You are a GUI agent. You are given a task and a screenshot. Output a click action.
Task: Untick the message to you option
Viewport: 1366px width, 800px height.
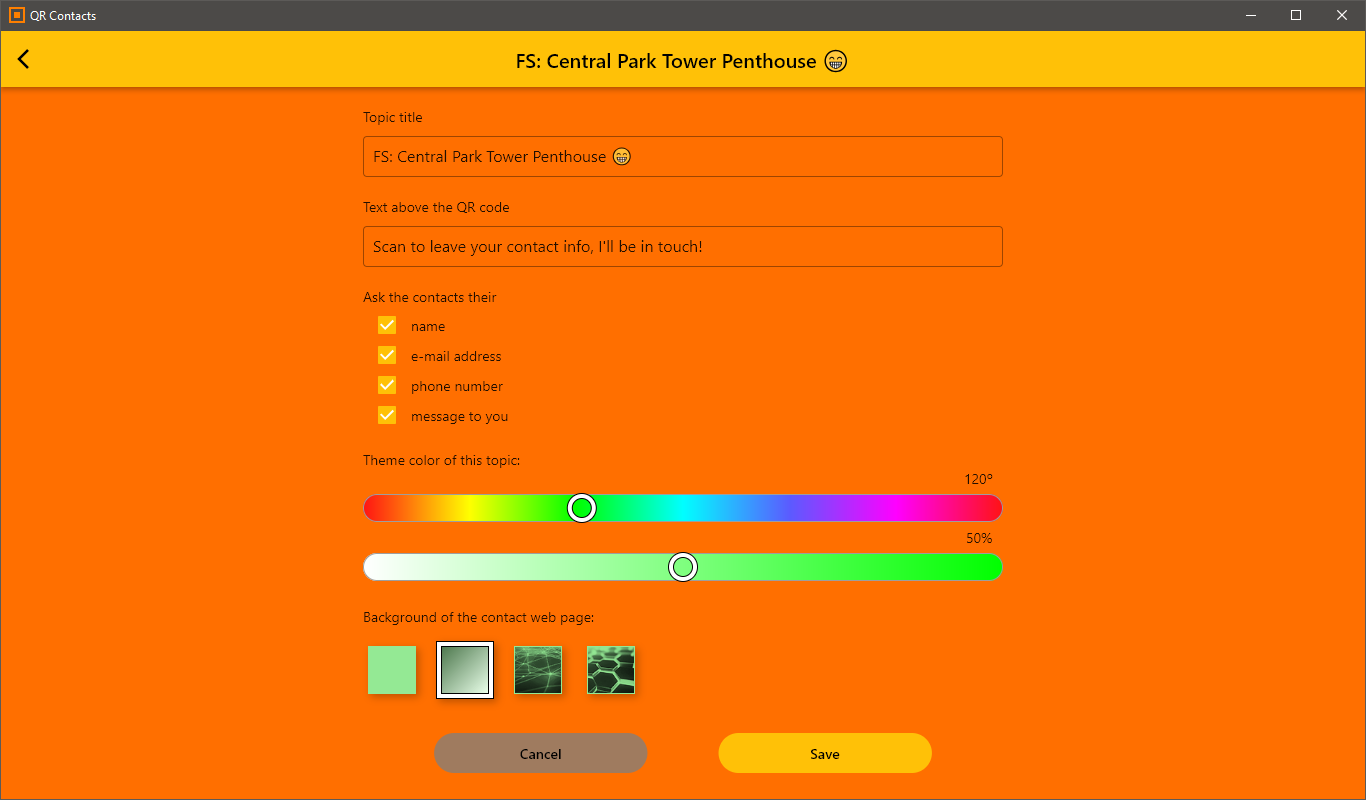tap(387, 416)
